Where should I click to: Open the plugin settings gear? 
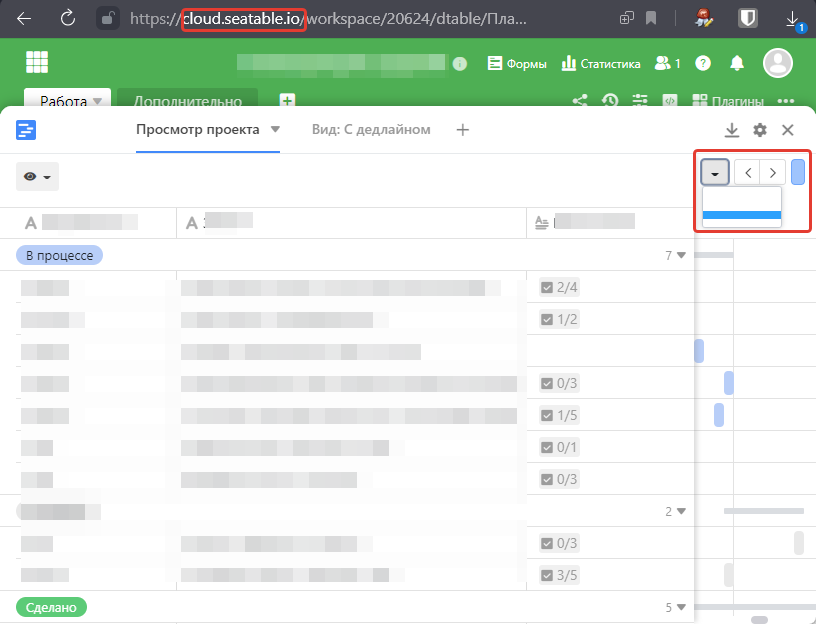point(760,130)
